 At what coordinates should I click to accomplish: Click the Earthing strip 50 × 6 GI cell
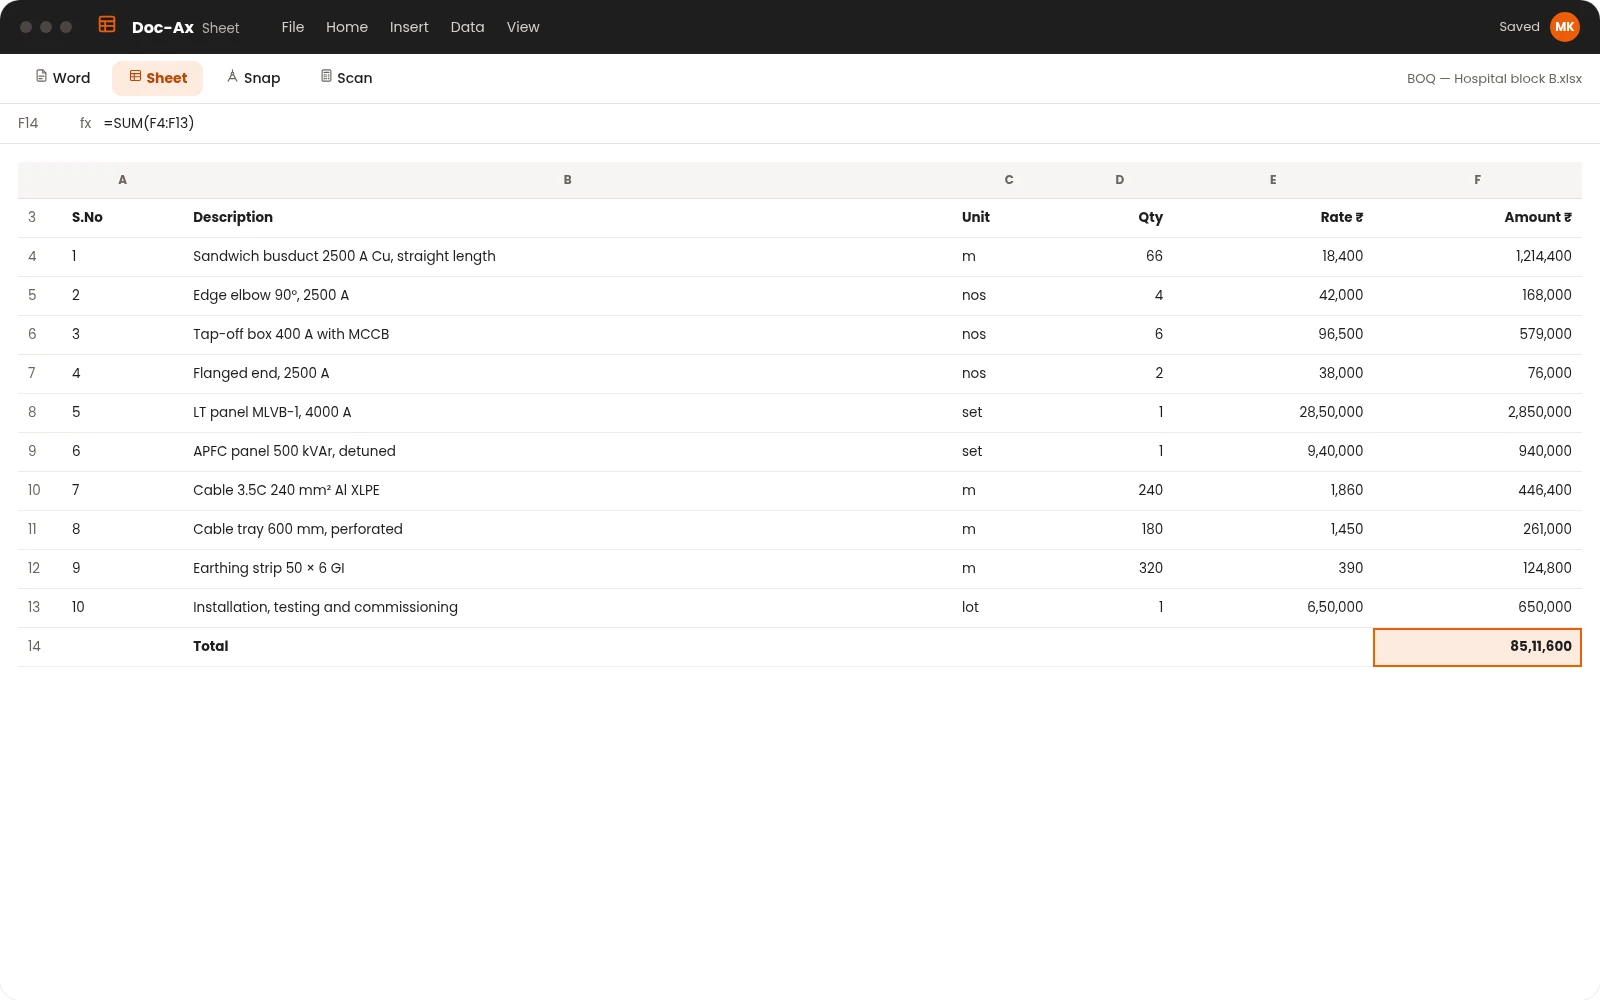(567, 569)
